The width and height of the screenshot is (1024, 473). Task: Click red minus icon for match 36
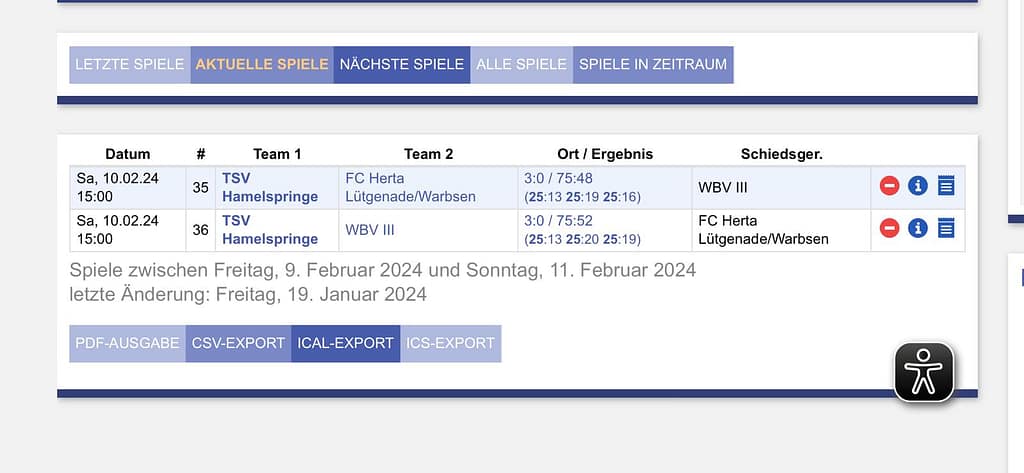(889, 229)
